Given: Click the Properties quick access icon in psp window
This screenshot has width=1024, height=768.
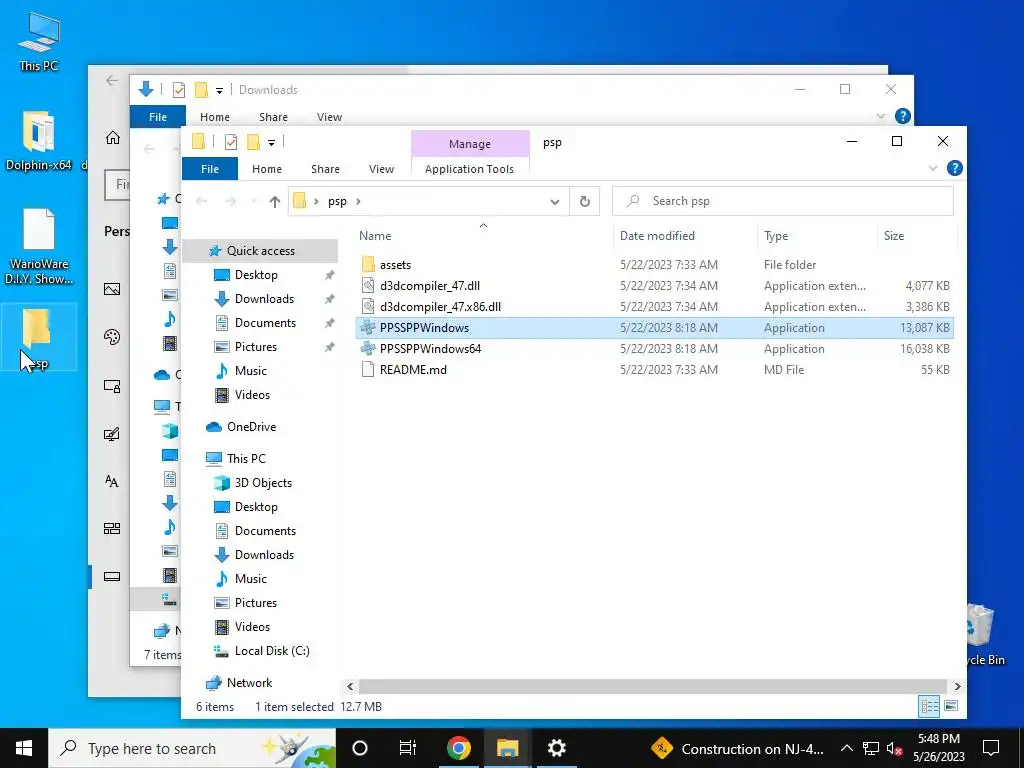Looking at the screenshot, I should (231, 142).
